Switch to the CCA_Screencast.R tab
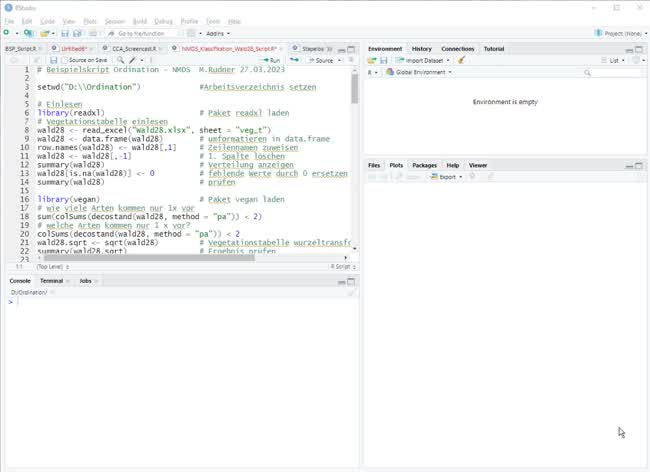Viewport: 650px width, 472px height. pyautogui.click(x=134, y=49)
